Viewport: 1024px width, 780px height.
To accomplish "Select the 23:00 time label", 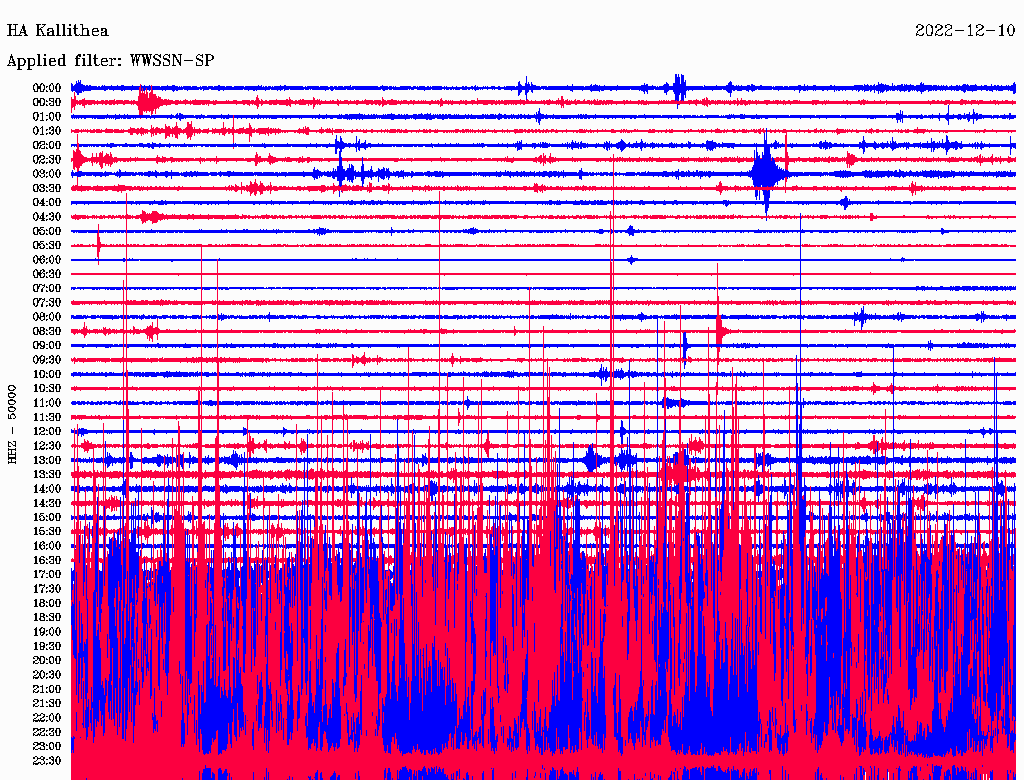I will (47, 747).
